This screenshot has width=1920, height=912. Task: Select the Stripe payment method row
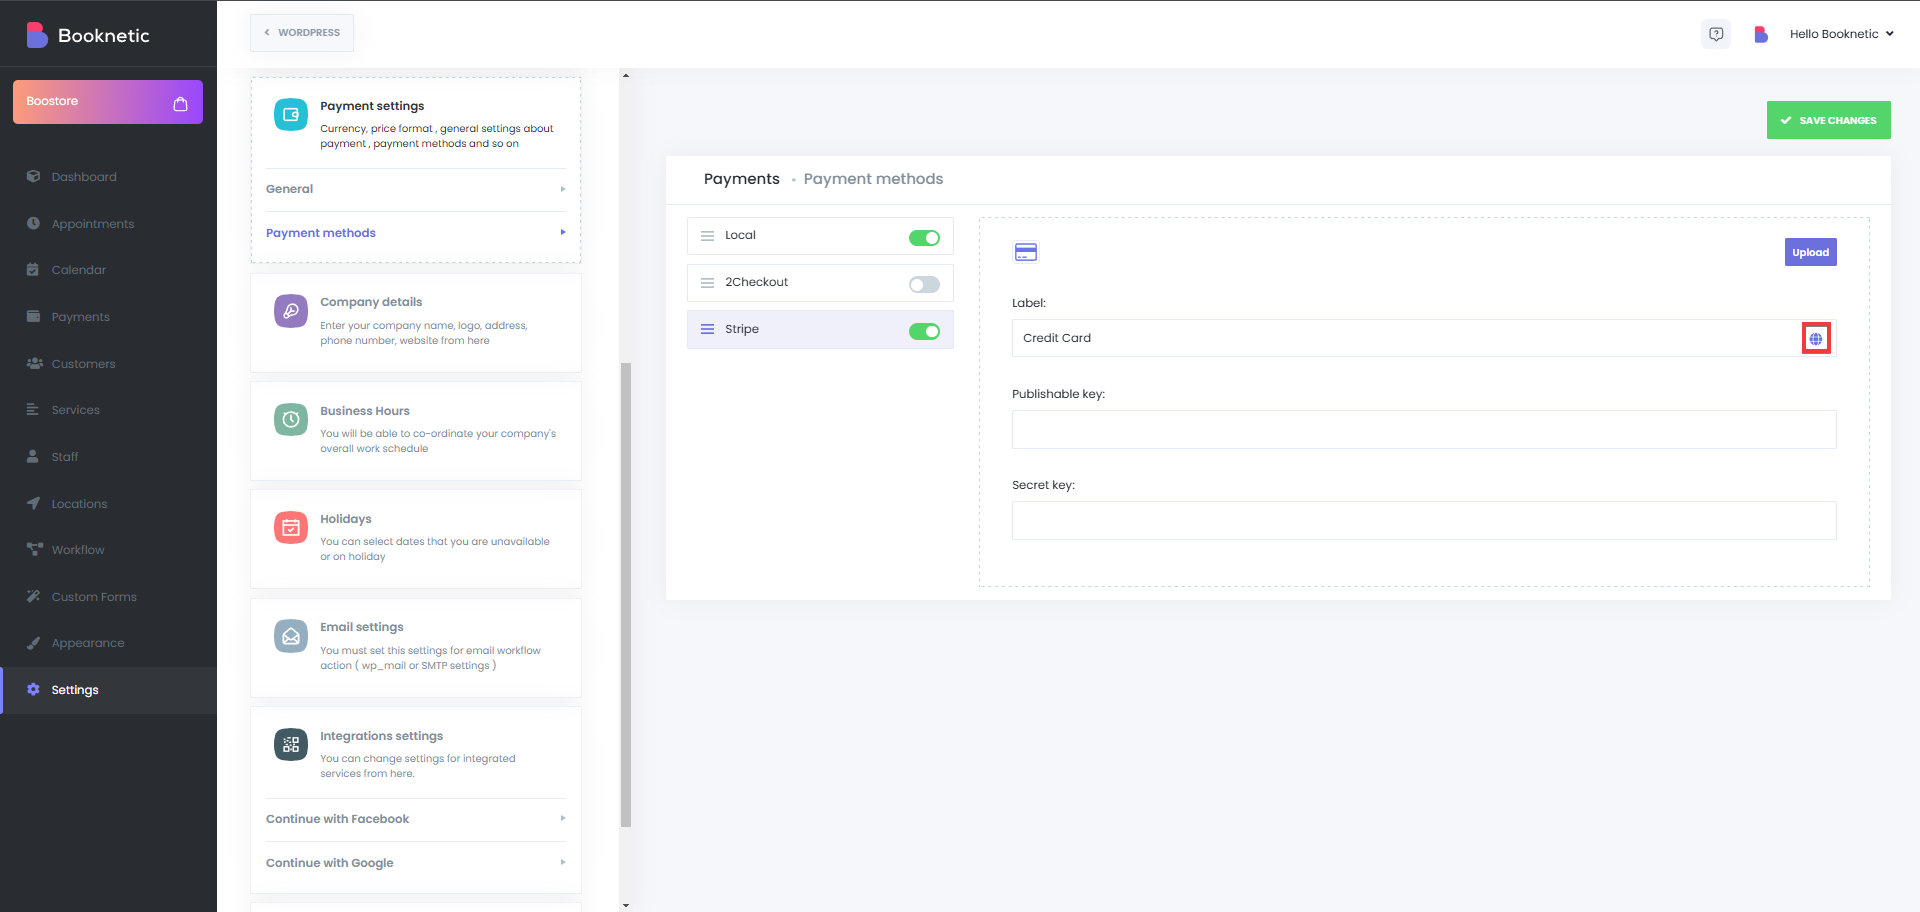tap(820, 329)
